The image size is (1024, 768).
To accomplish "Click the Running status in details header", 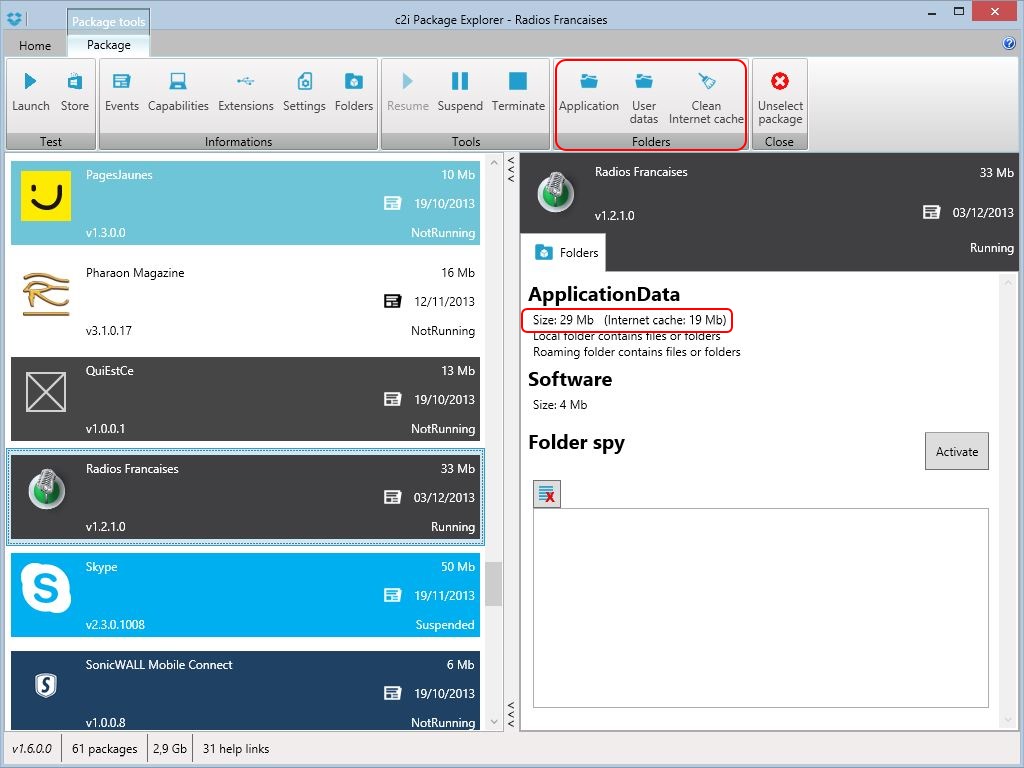I will pos(992,248).
